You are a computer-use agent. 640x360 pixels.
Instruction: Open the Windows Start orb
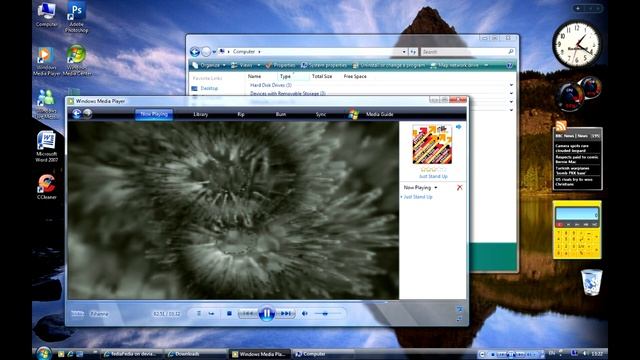43,353
